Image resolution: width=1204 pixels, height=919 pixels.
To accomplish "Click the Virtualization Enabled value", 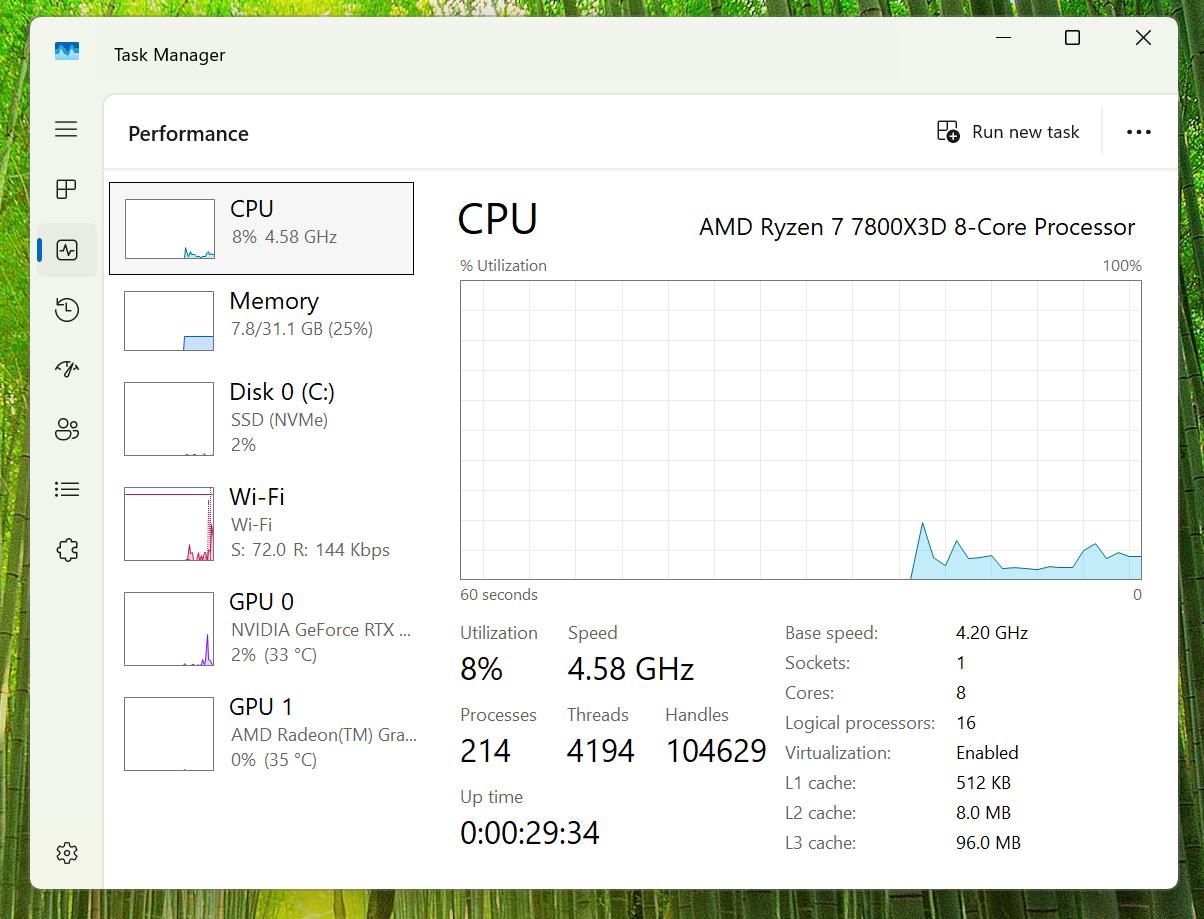I will [x=987, y=753].
